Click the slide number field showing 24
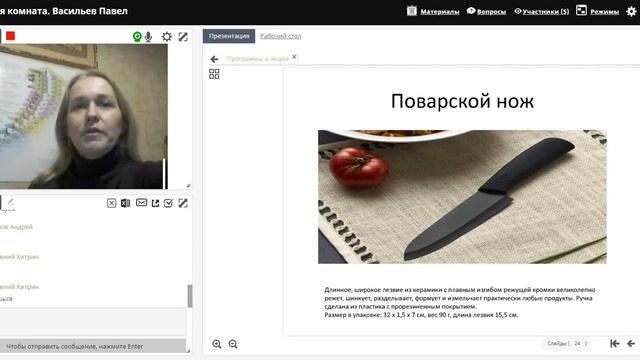The image size is (640, 360). tap(577, 343)
